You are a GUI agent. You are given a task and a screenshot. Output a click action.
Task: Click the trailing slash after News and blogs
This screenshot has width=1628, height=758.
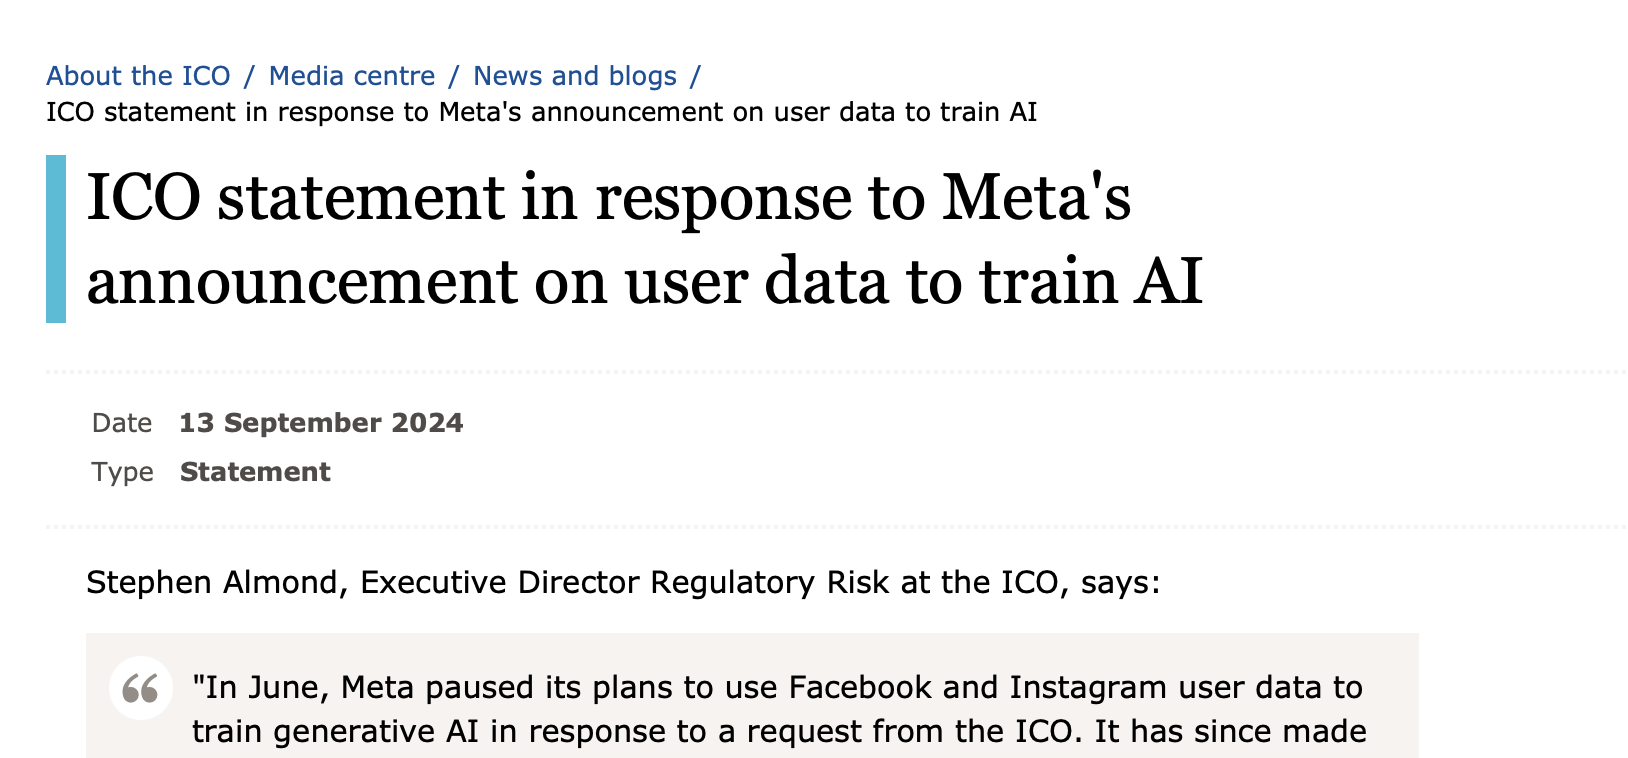click(696, 76)
